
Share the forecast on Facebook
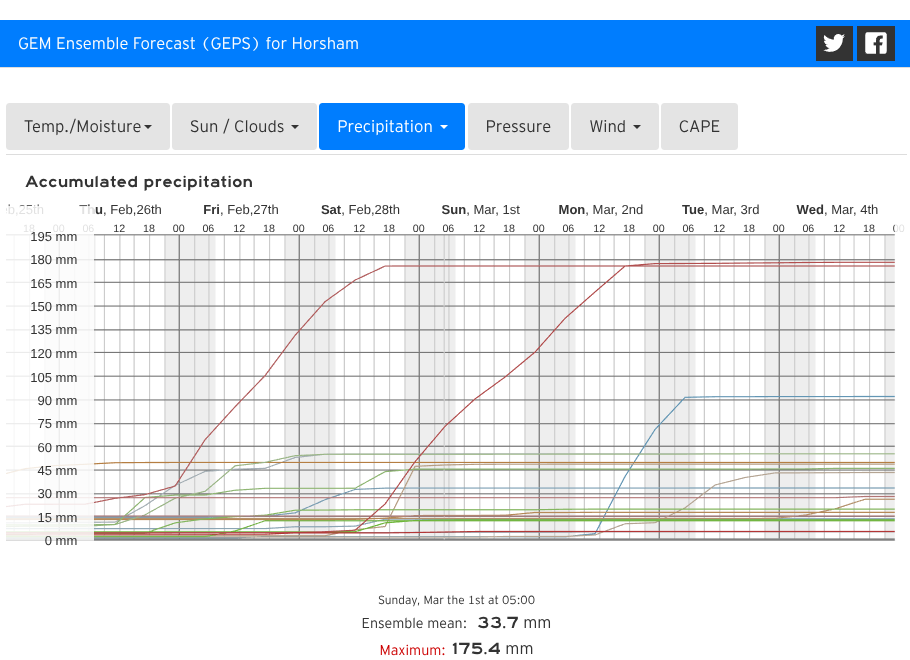(876, 44)
